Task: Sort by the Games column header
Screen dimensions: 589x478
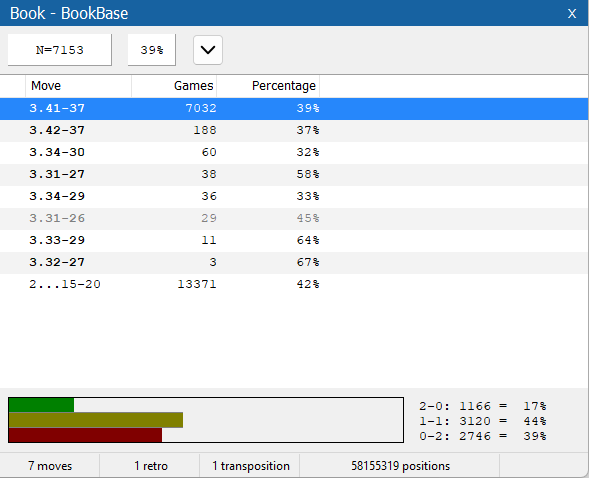Action: [174, 86]
